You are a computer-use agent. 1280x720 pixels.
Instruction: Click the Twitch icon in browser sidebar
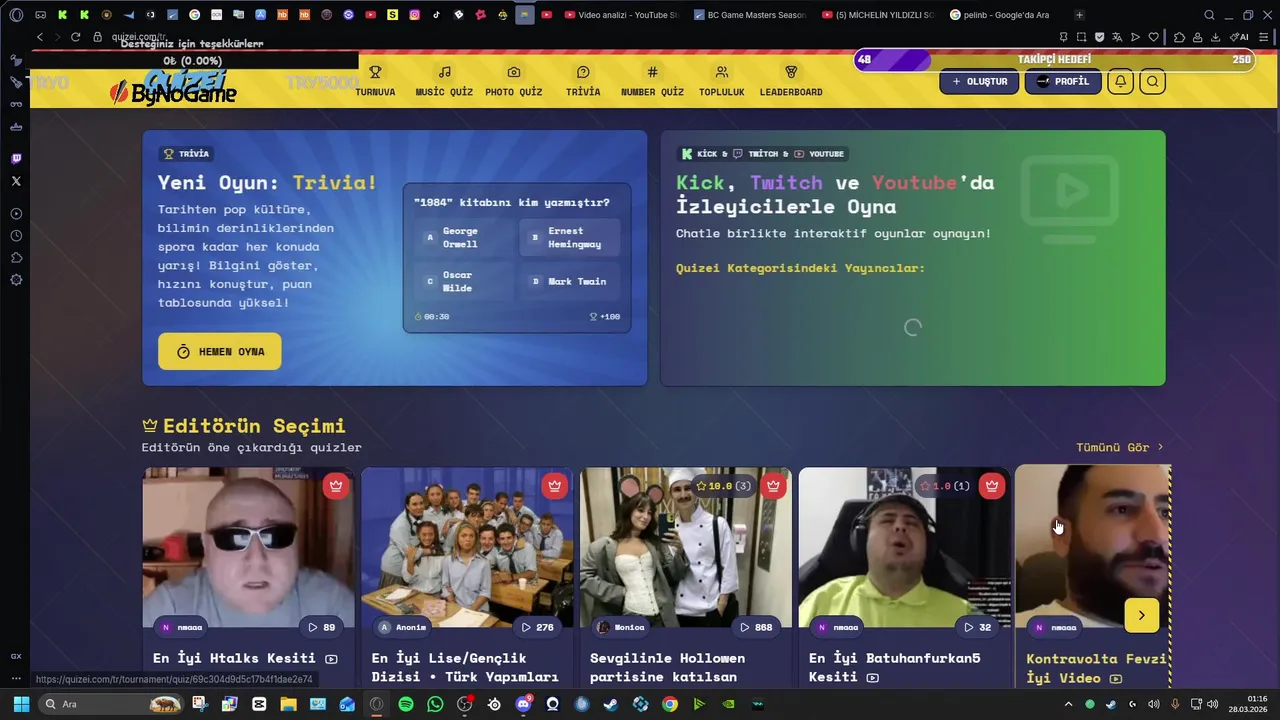tap(16, 159)
